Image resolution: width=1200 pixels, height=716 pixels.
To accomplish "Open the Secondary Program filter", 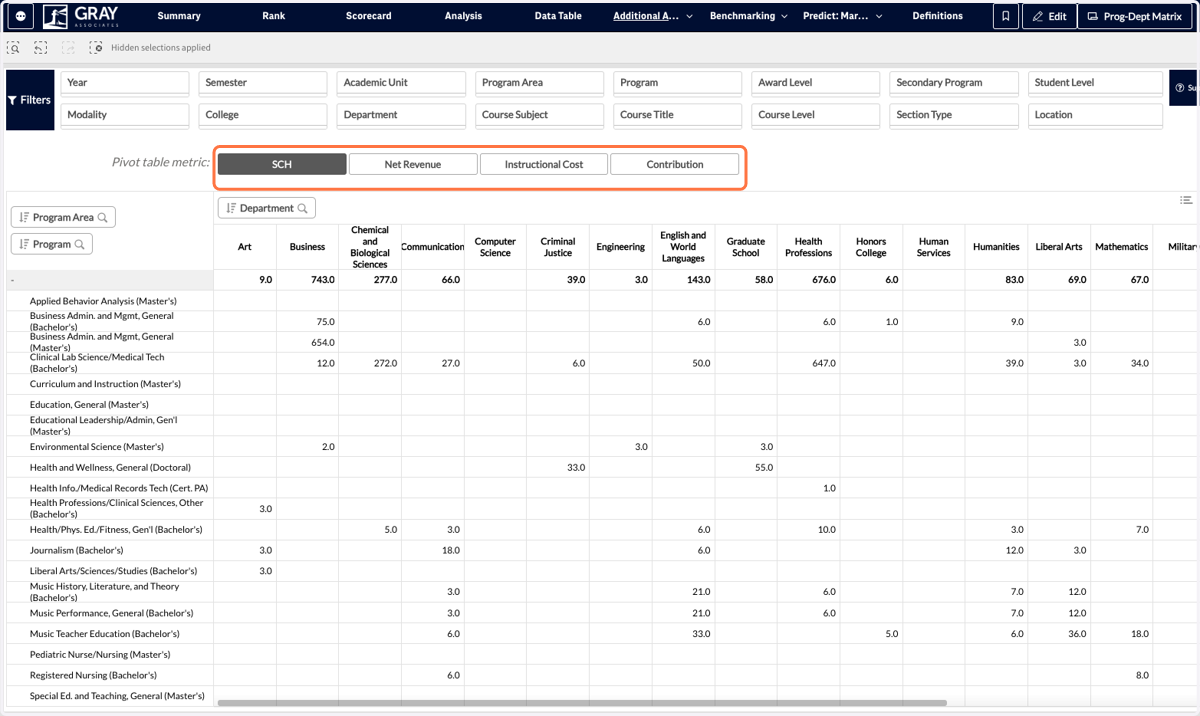I will (954, 83).
